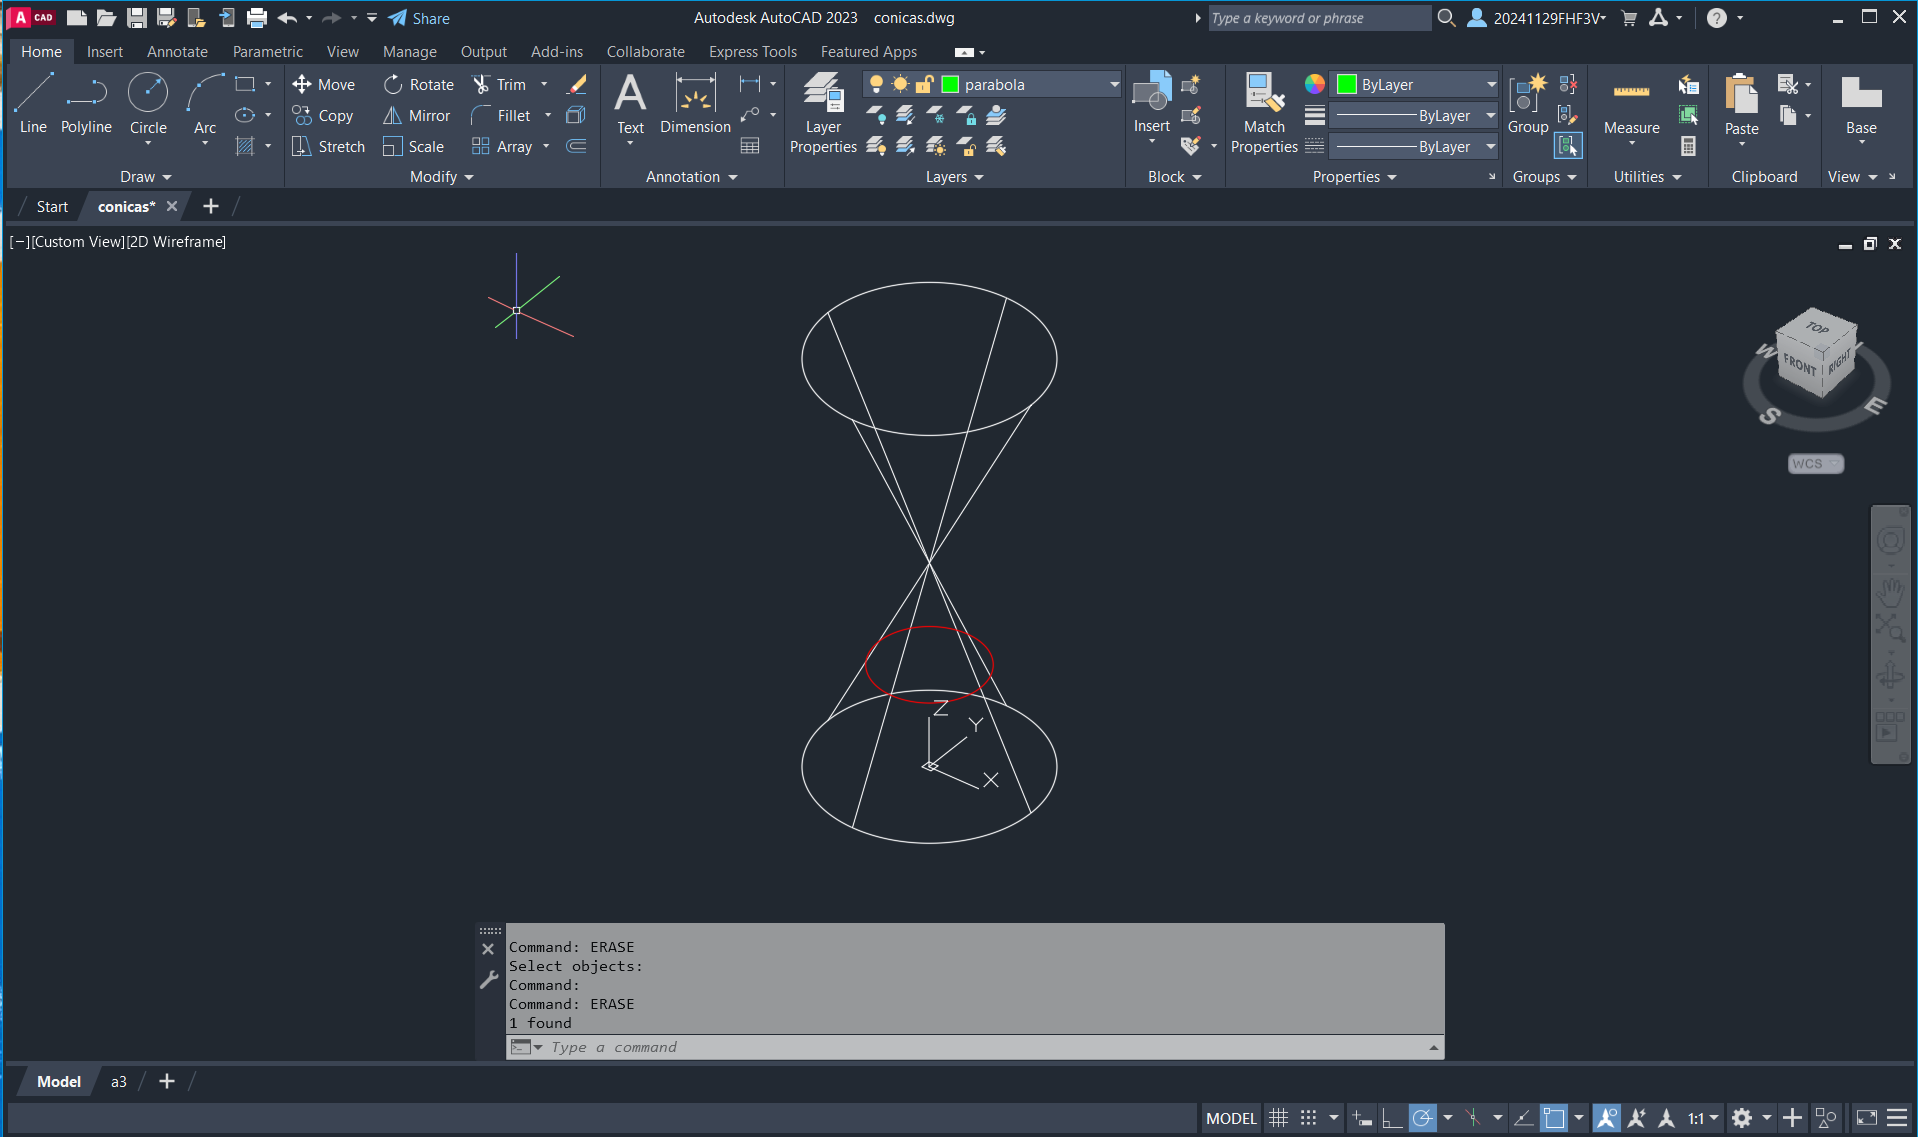Image resolution: width=1918 pixels, height=1137 pixels.
Task: Expand the Block panel
Action: [1174, 177]
